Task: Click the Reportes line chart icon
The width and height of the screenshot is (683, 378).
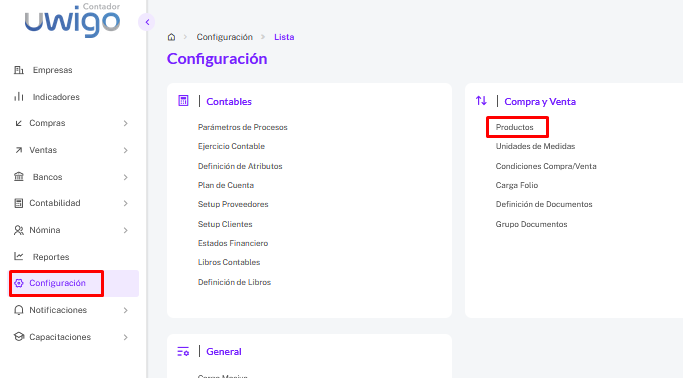Action: (x=19, y=256)
